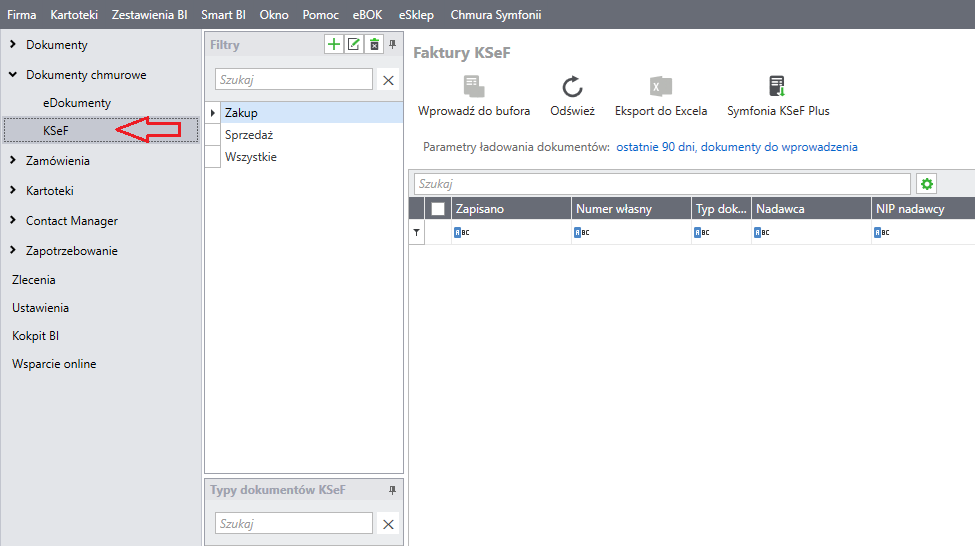Viewport: 975px width, 546px height.
Task: Open the Chmura Symfonii menu
Action: pyautogui.click(x=495, y=15)
